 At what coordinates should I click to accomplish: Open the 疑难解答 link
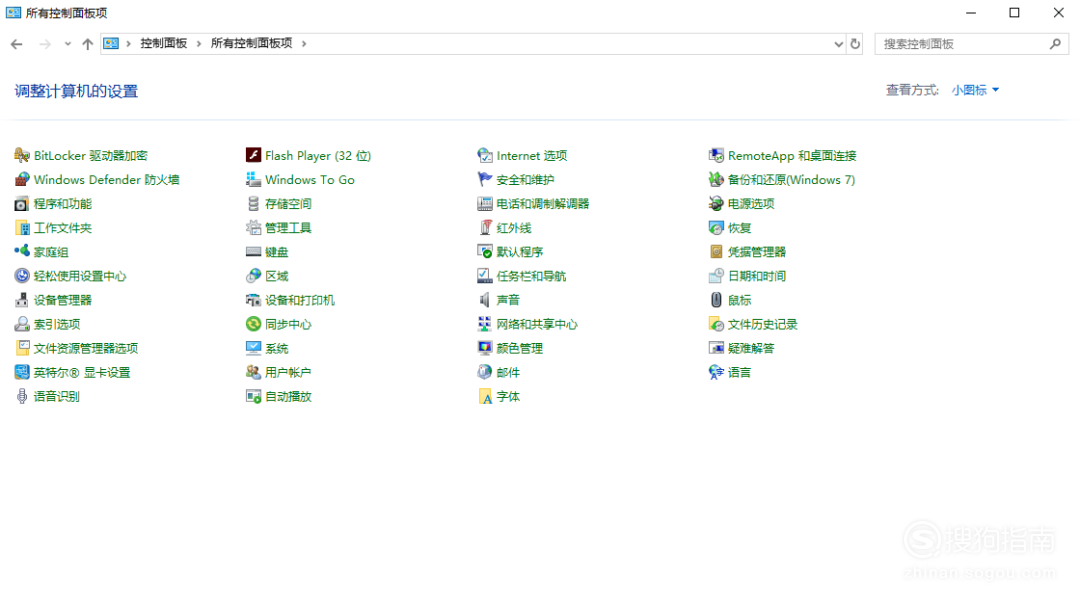point(751,349)
